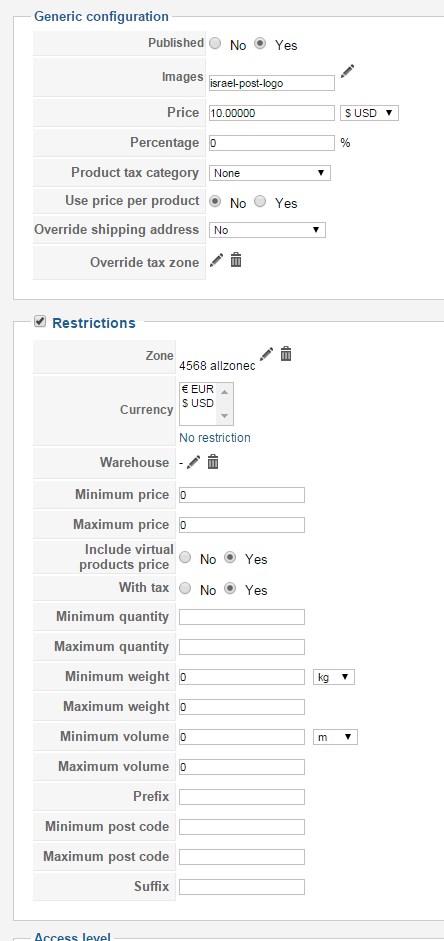Viewport: 444px width, 941px height.
Task: Delete the Warehouse using trash icon
Action: tap(213, 462)
